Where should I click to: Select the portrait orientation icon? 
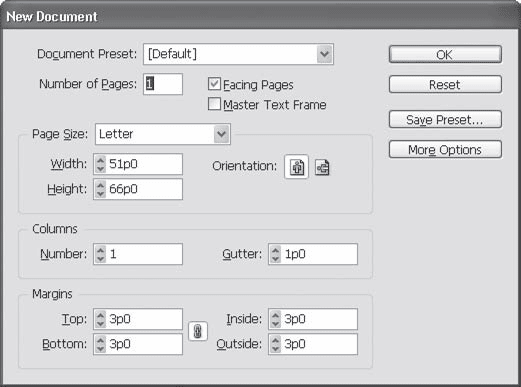296,167
